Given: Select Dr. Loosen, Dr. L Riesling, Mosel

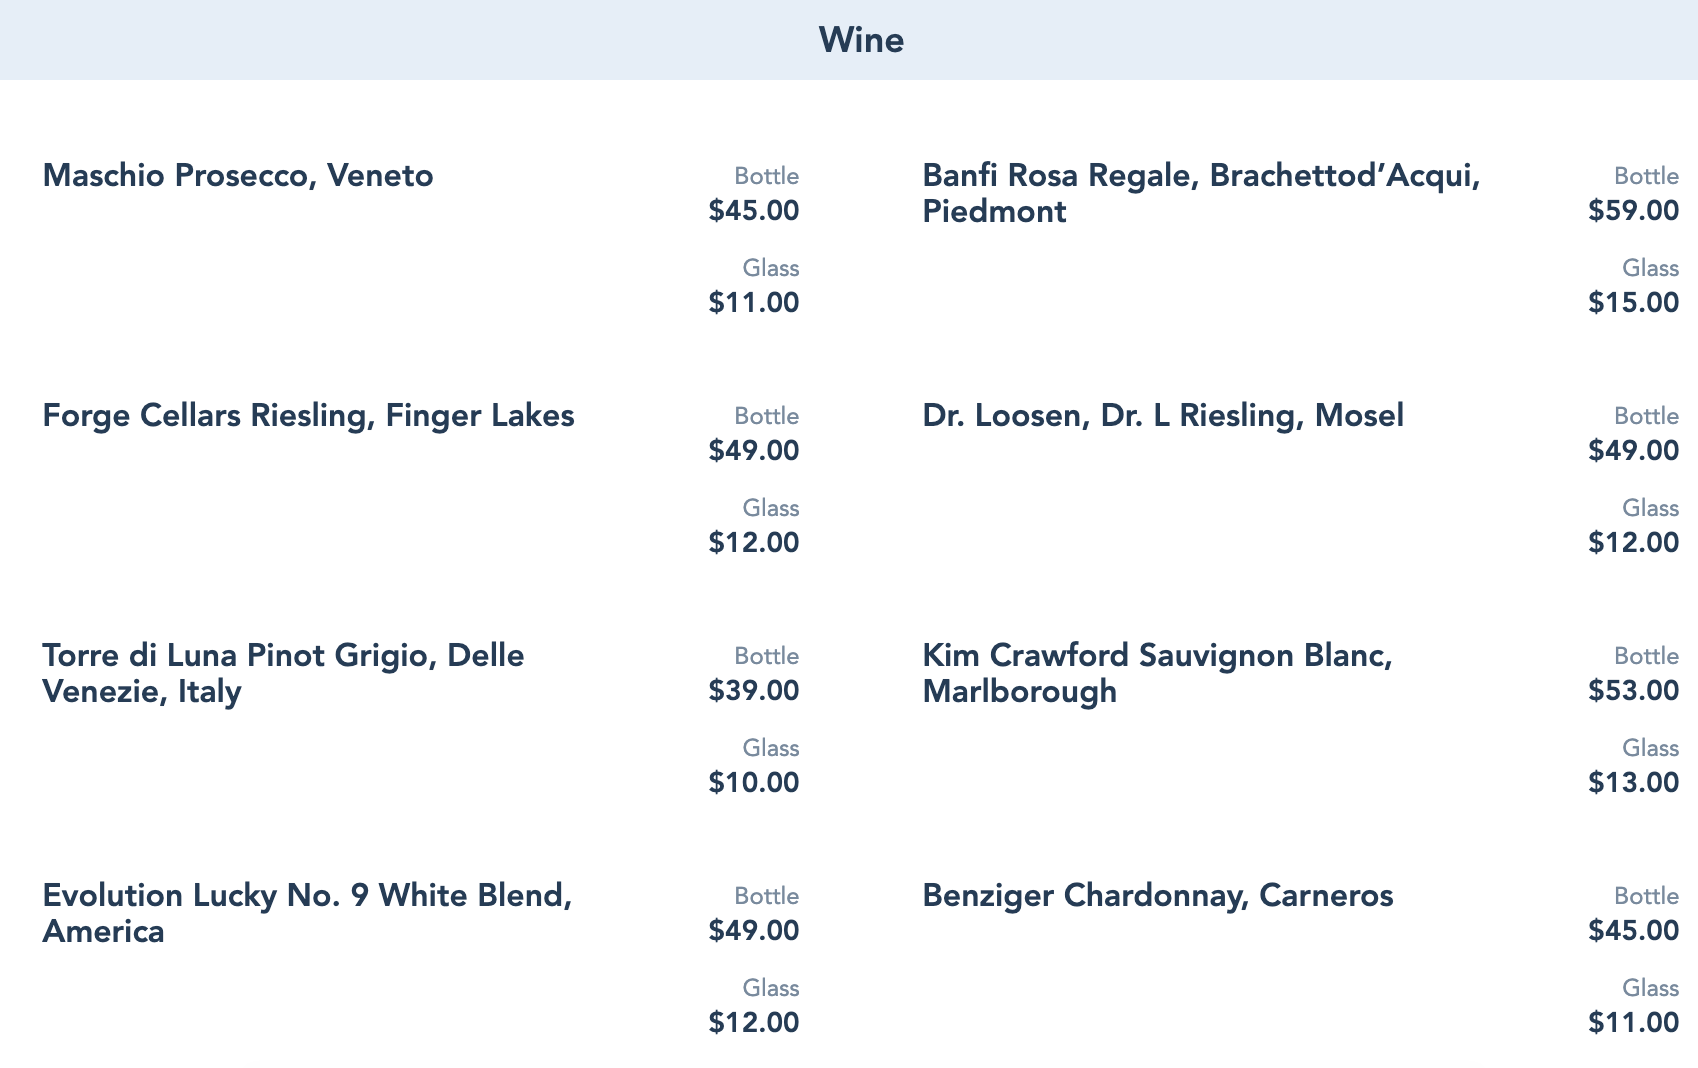Looking at the screenshot, I should [1162, 416].
